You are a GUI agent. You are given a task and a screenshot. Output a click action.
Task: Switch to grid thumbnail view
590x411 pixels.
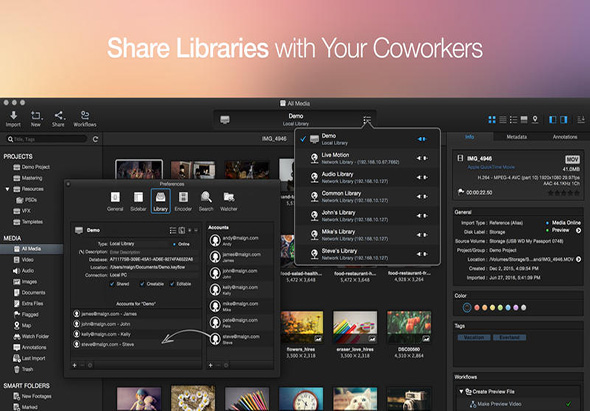tap(492, 120)
